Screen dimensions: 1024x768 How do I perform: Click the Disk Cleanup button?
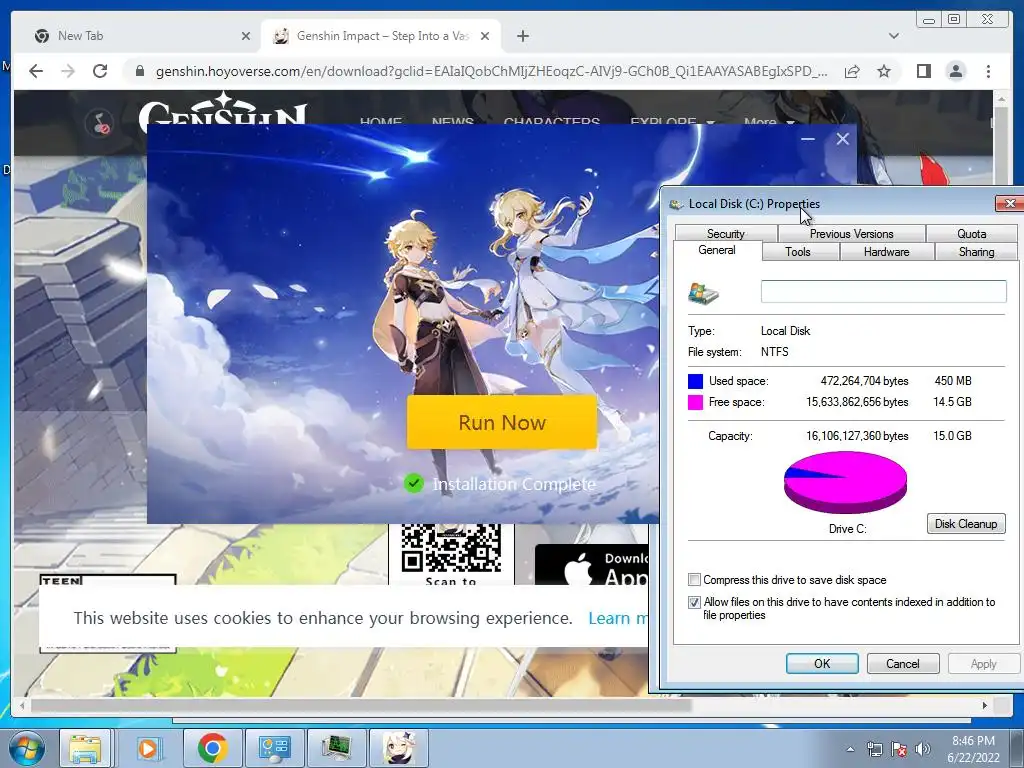click(x=965, y=524)
